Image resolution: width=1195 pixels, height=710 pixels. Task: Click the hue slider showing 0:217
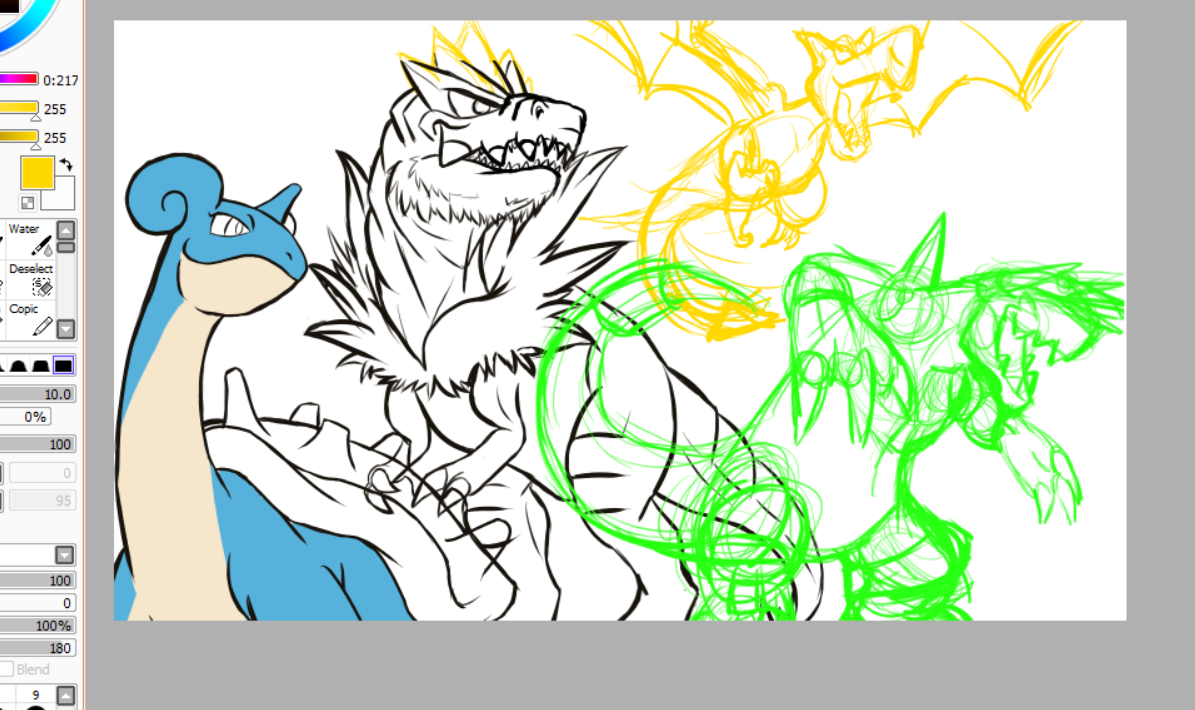pyautogui.click(x=19, y=79)
